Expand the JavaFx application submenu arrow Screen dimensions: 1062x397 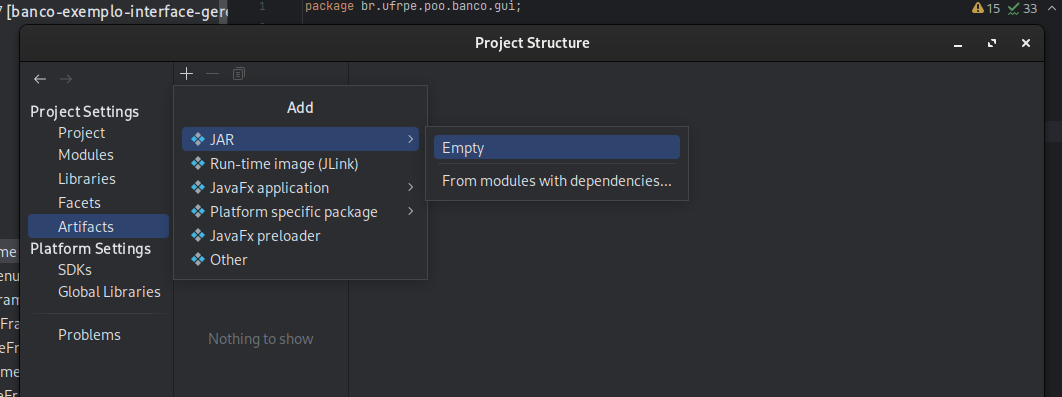tap(410, 187)
